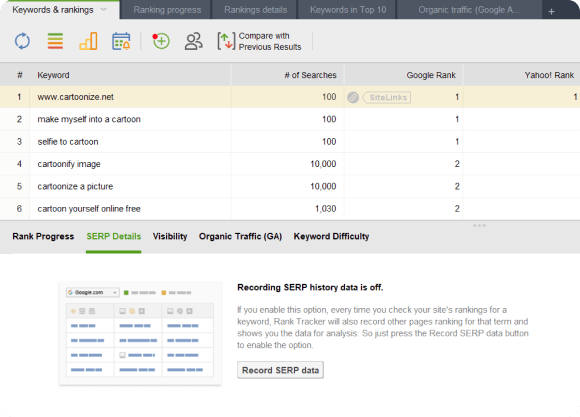Expand the Keywords & rankings tab dropdown arrow

click(104, 10)
